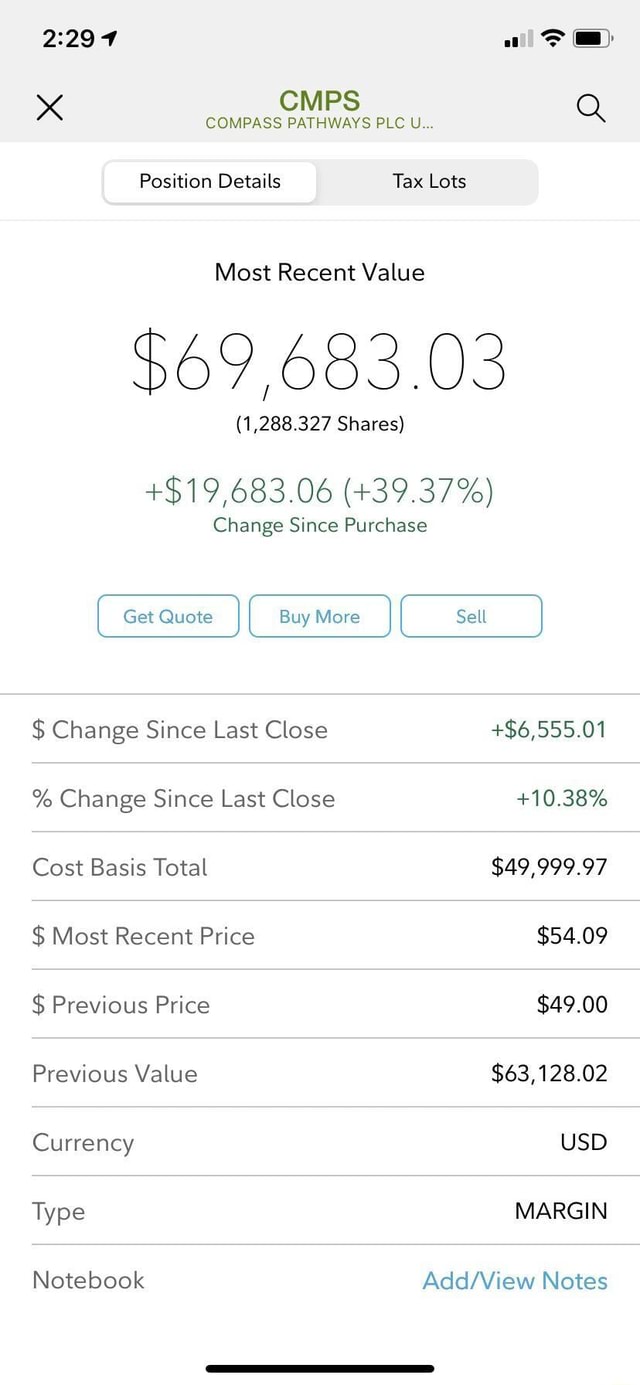Viewport: 640px width, 1385px height.
Task: Open Add/View Notes link
Action: [x=514, y=1280]
